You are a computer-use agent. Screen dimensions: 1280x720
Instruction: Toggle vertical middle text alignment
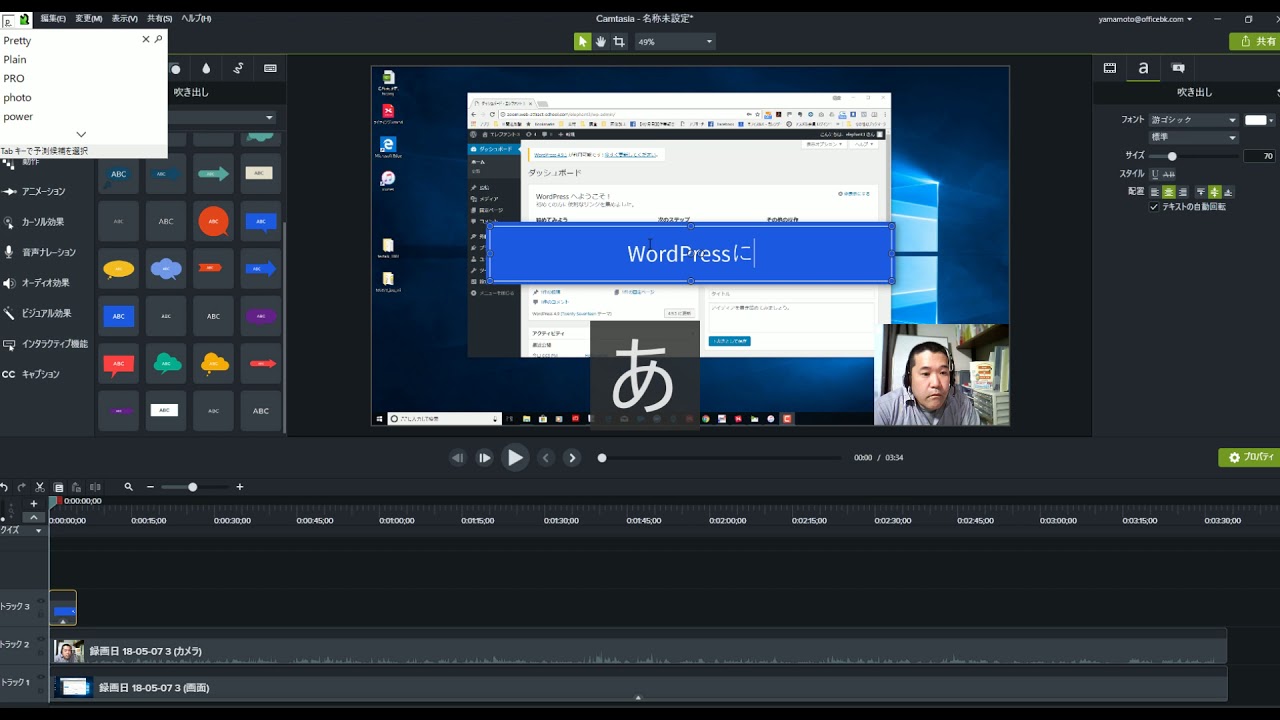coord(1215,192)
